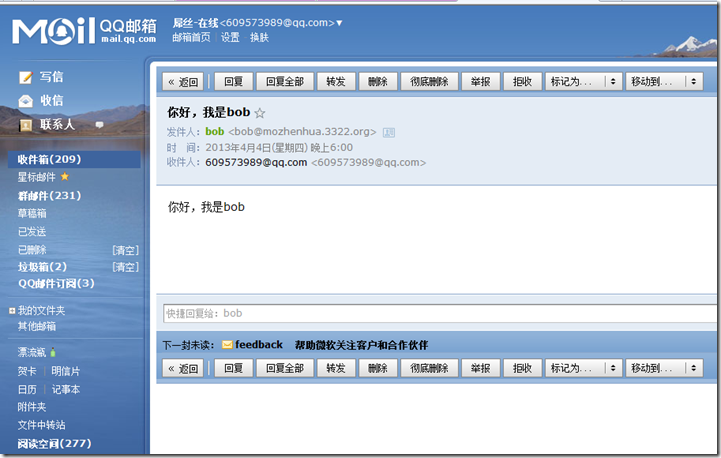Open 贺卡 in sidebar
This screenshot has height=458, width=721.
coord(27,371)
